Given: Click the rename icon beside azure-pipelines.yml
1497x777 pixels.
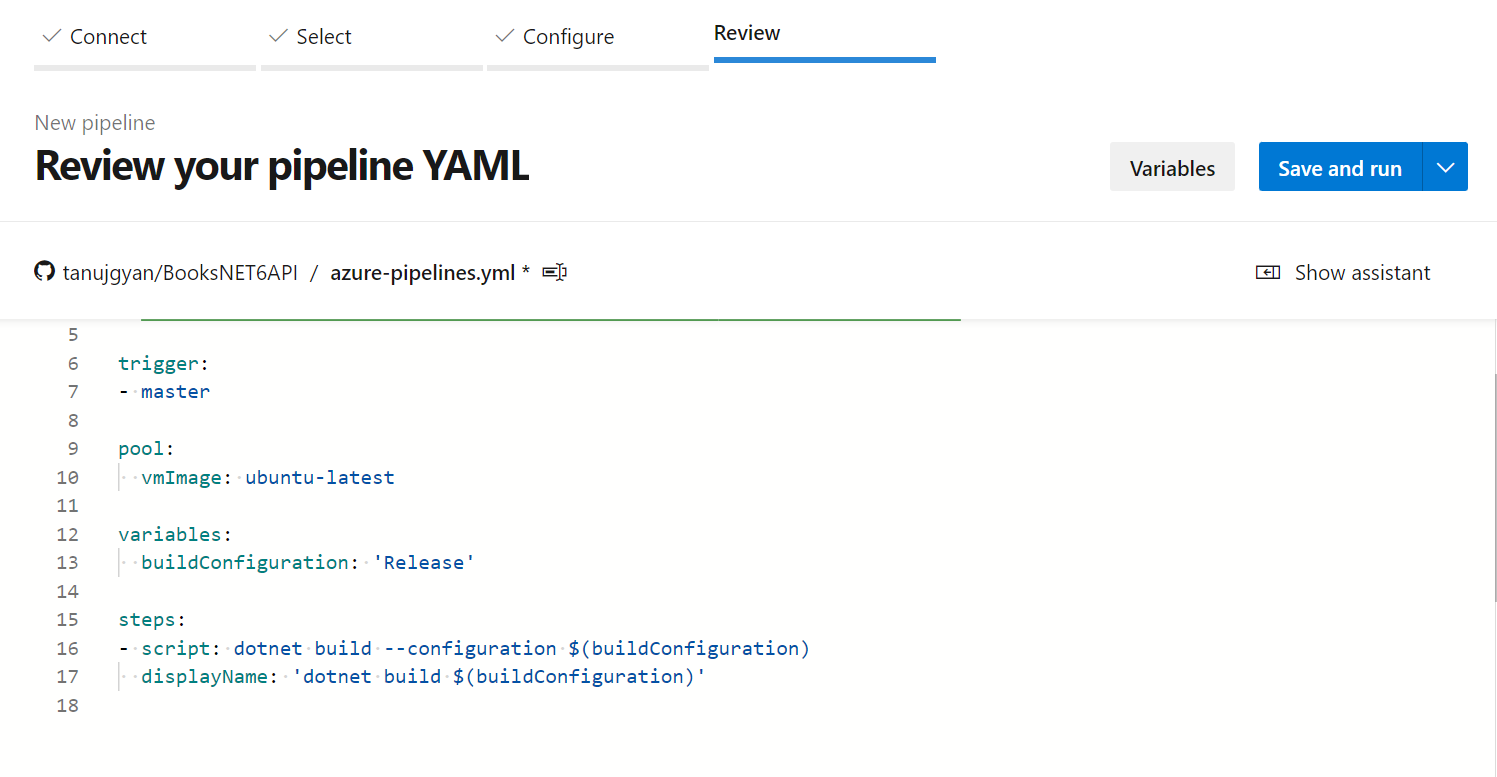Looking at the screenshot, I should tap(554, 271).
